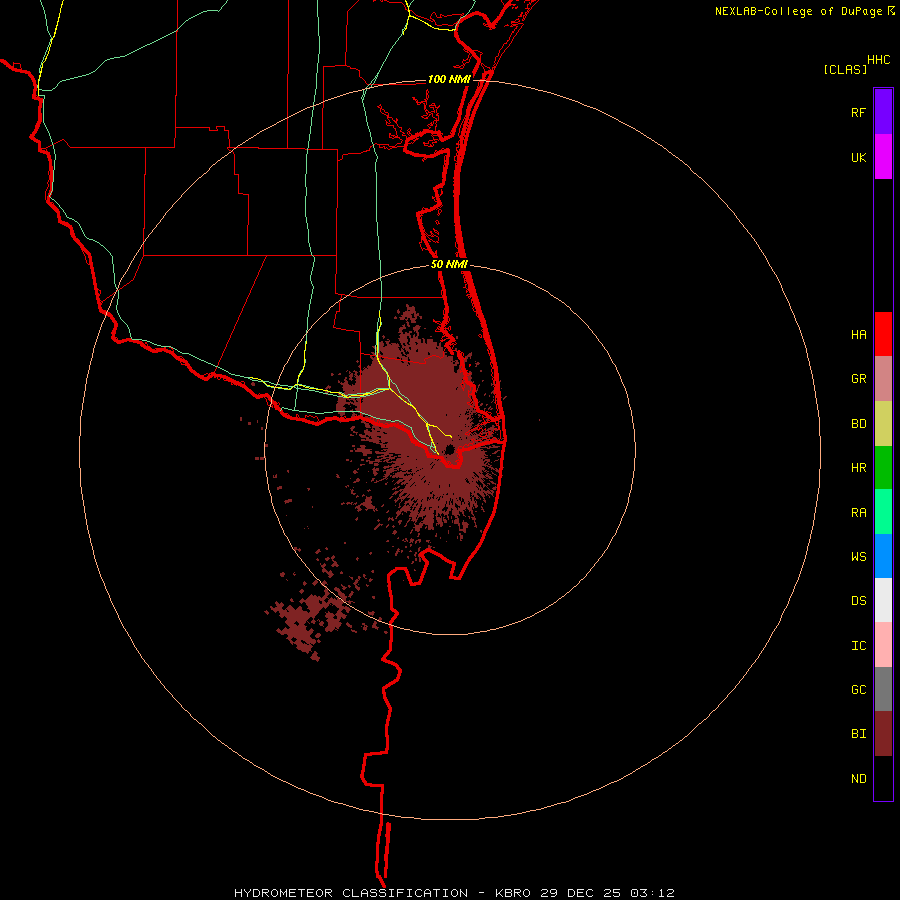Click the HA label in the legend
900x900 pixels.
tap(858, 335)
